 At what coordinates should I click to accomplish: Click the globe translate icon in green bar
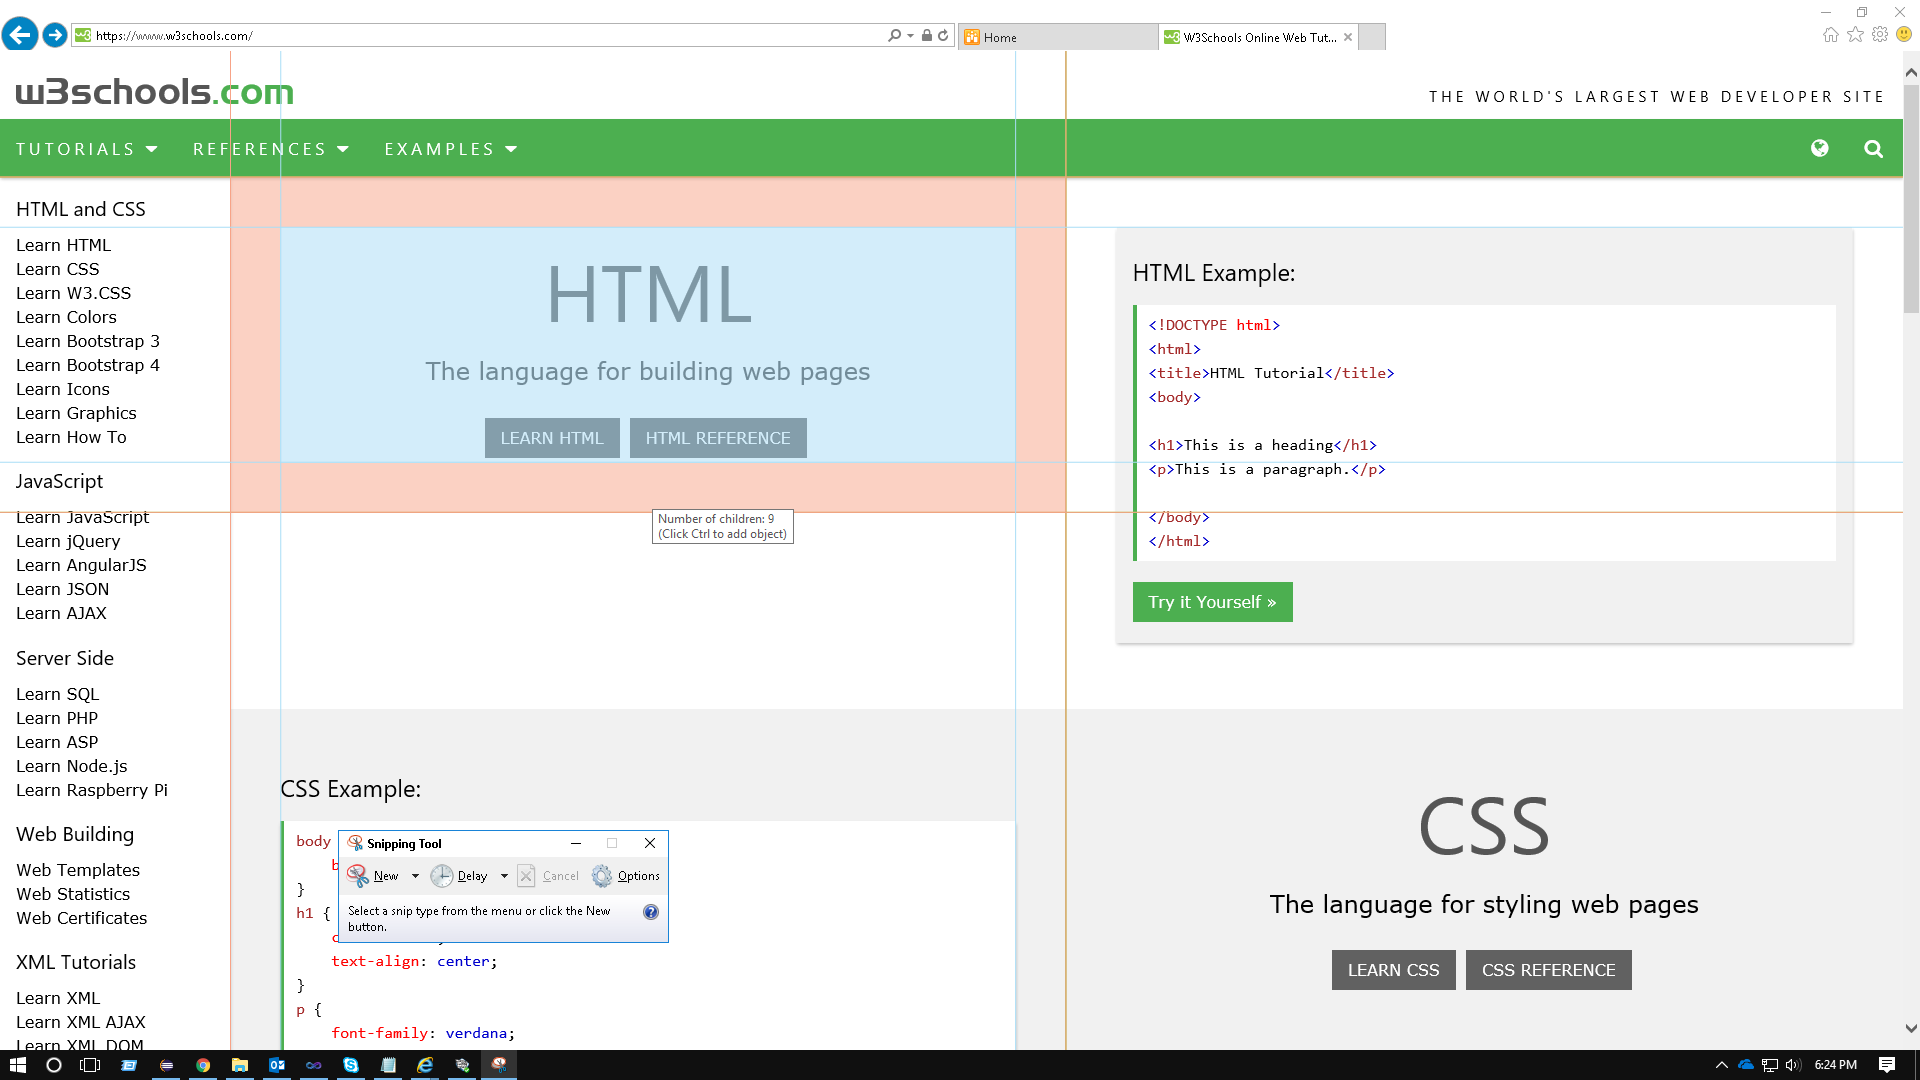[x=1819, y=148]
